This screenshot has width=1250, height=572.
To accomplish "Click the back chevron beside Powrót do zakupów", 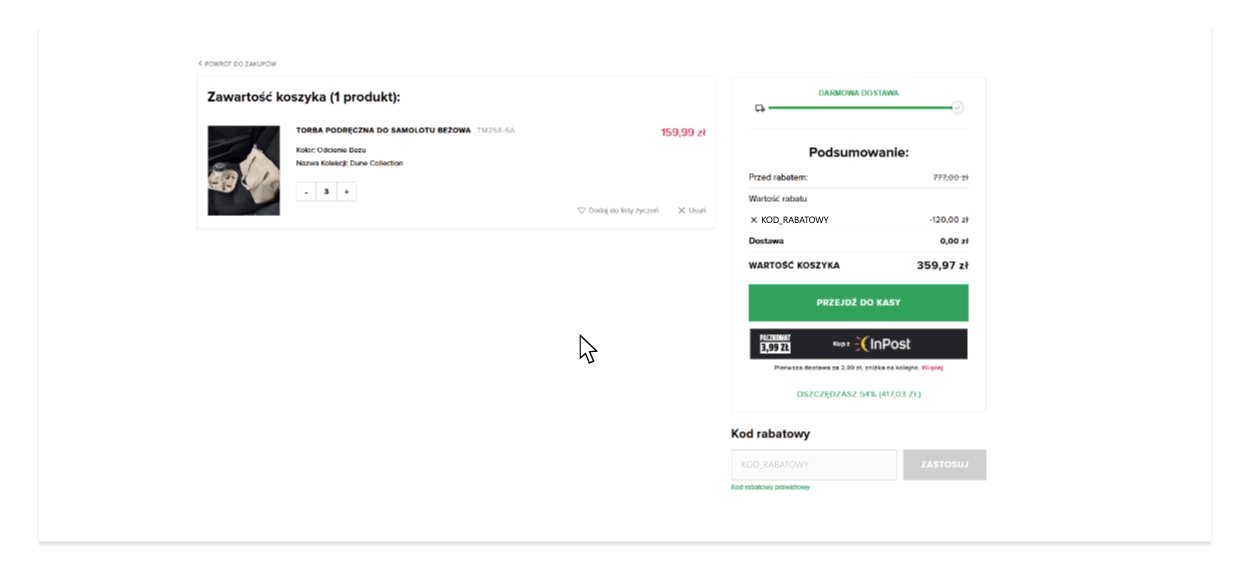I will pos(200,63).
